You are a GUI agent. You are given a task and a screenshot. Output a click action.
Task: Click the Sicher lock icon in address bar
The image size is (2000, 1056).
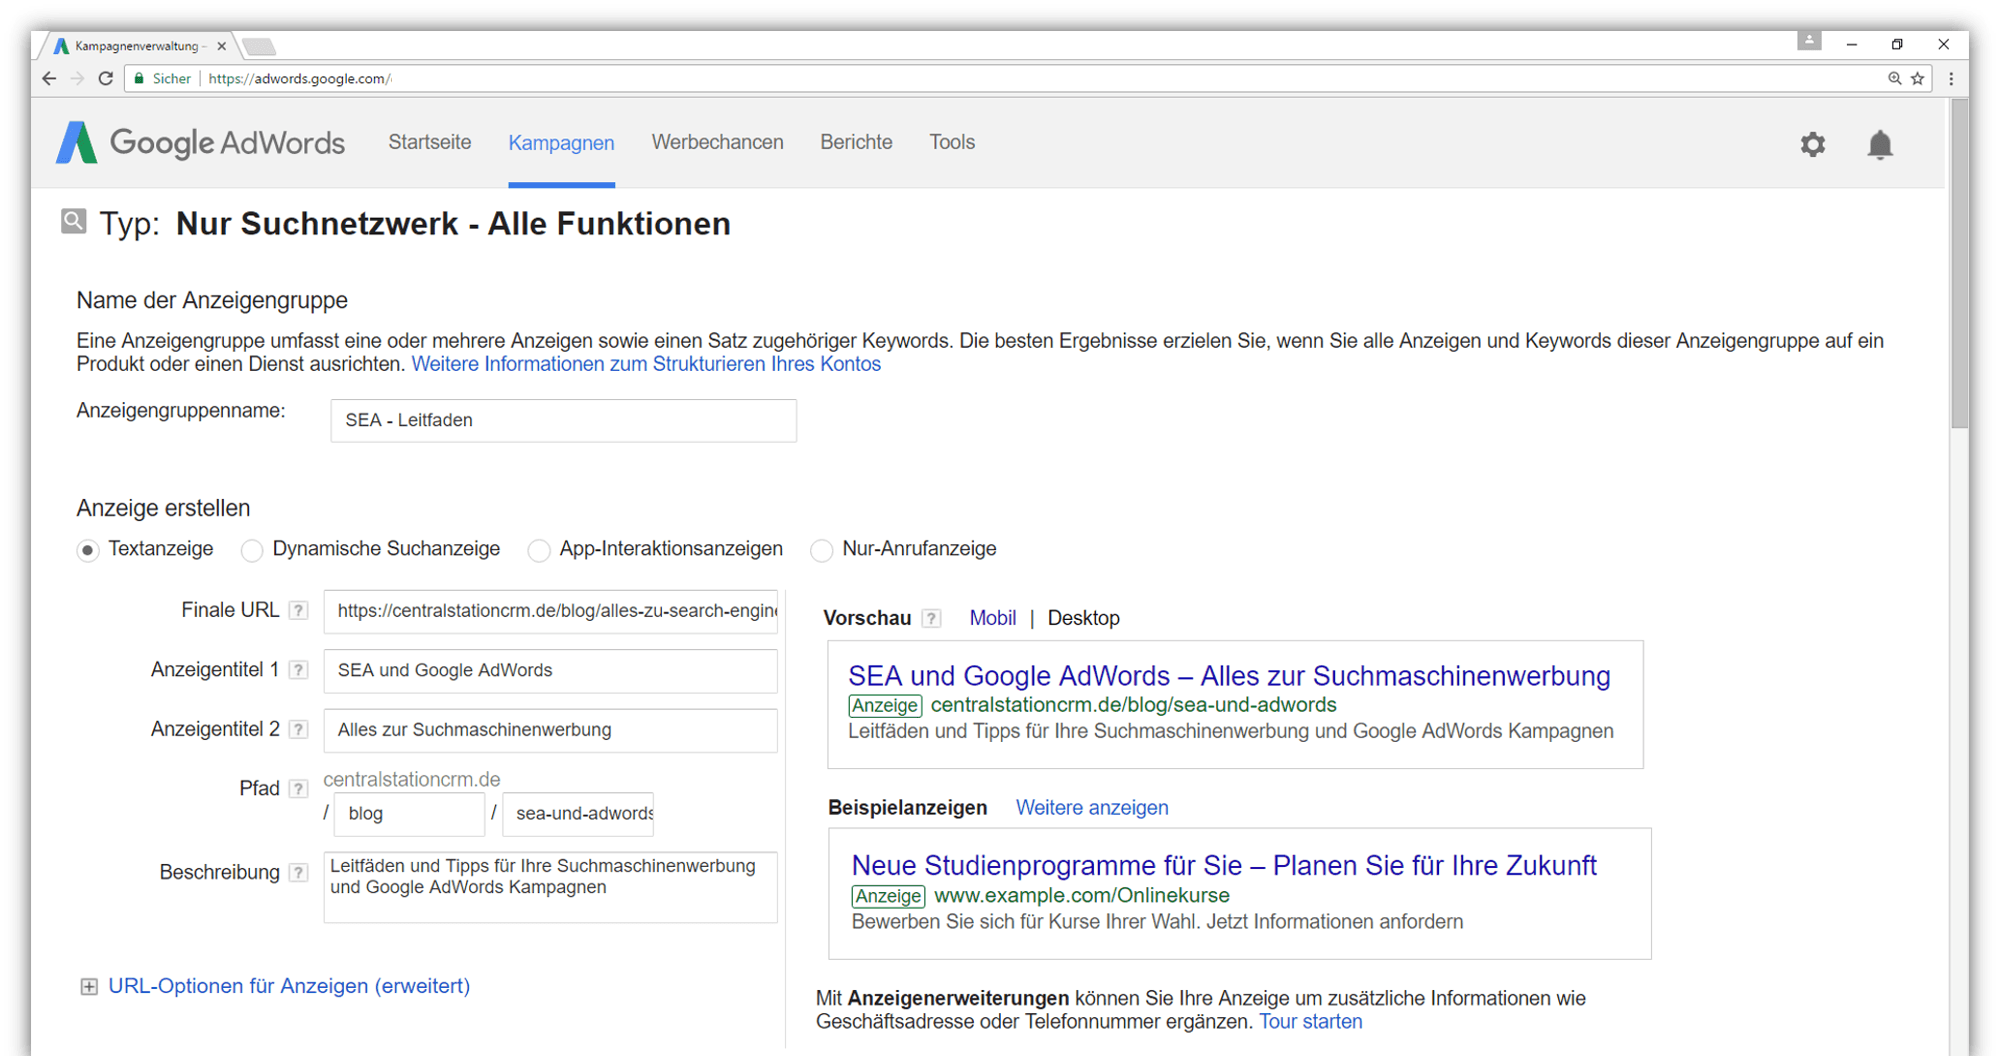click(139, 78)
